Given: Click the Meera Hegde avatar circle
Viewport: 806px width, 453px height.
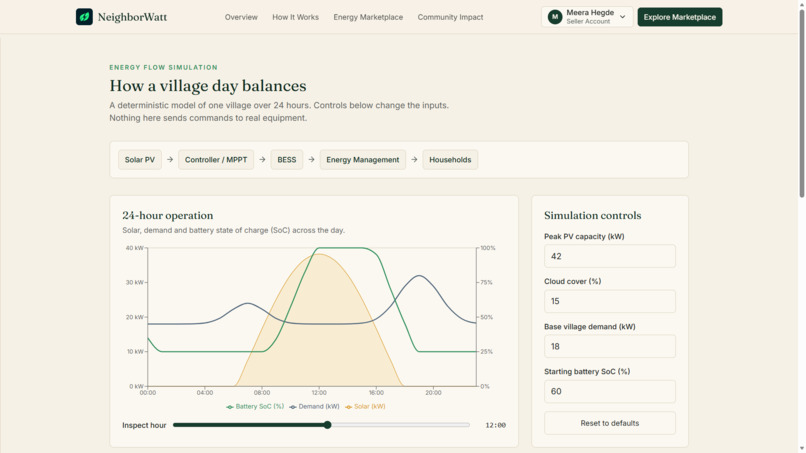Looking at the screenshot, I should [555, 17].
